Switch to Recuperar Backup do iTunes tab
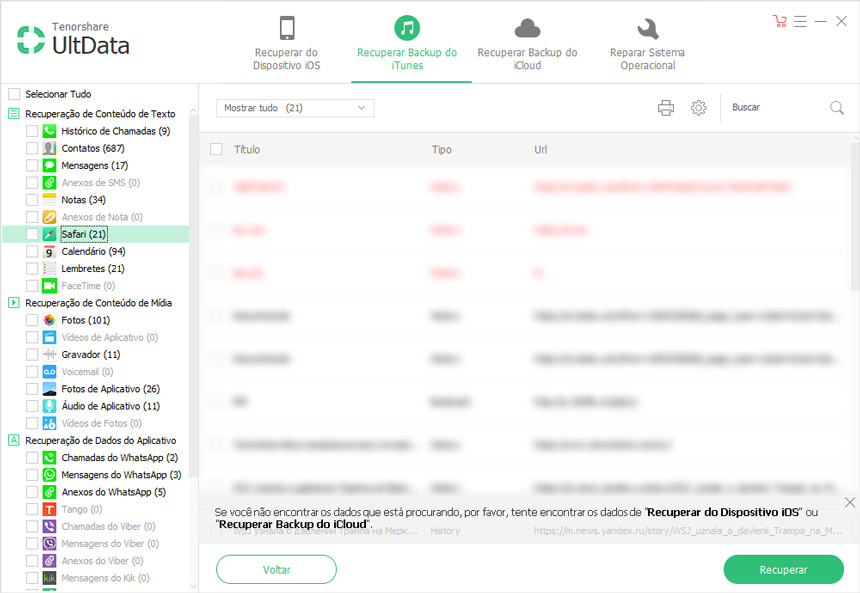 point(407,43)
